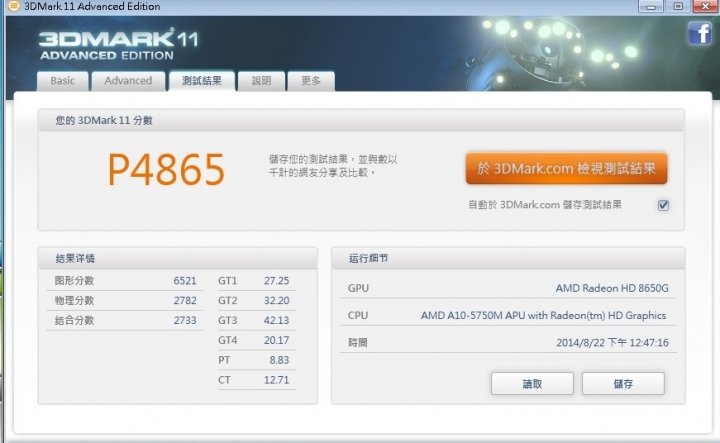Click the 3DMark 11 Advanced Edition logo
Screen dimensions: 720x443
[119, 44]
